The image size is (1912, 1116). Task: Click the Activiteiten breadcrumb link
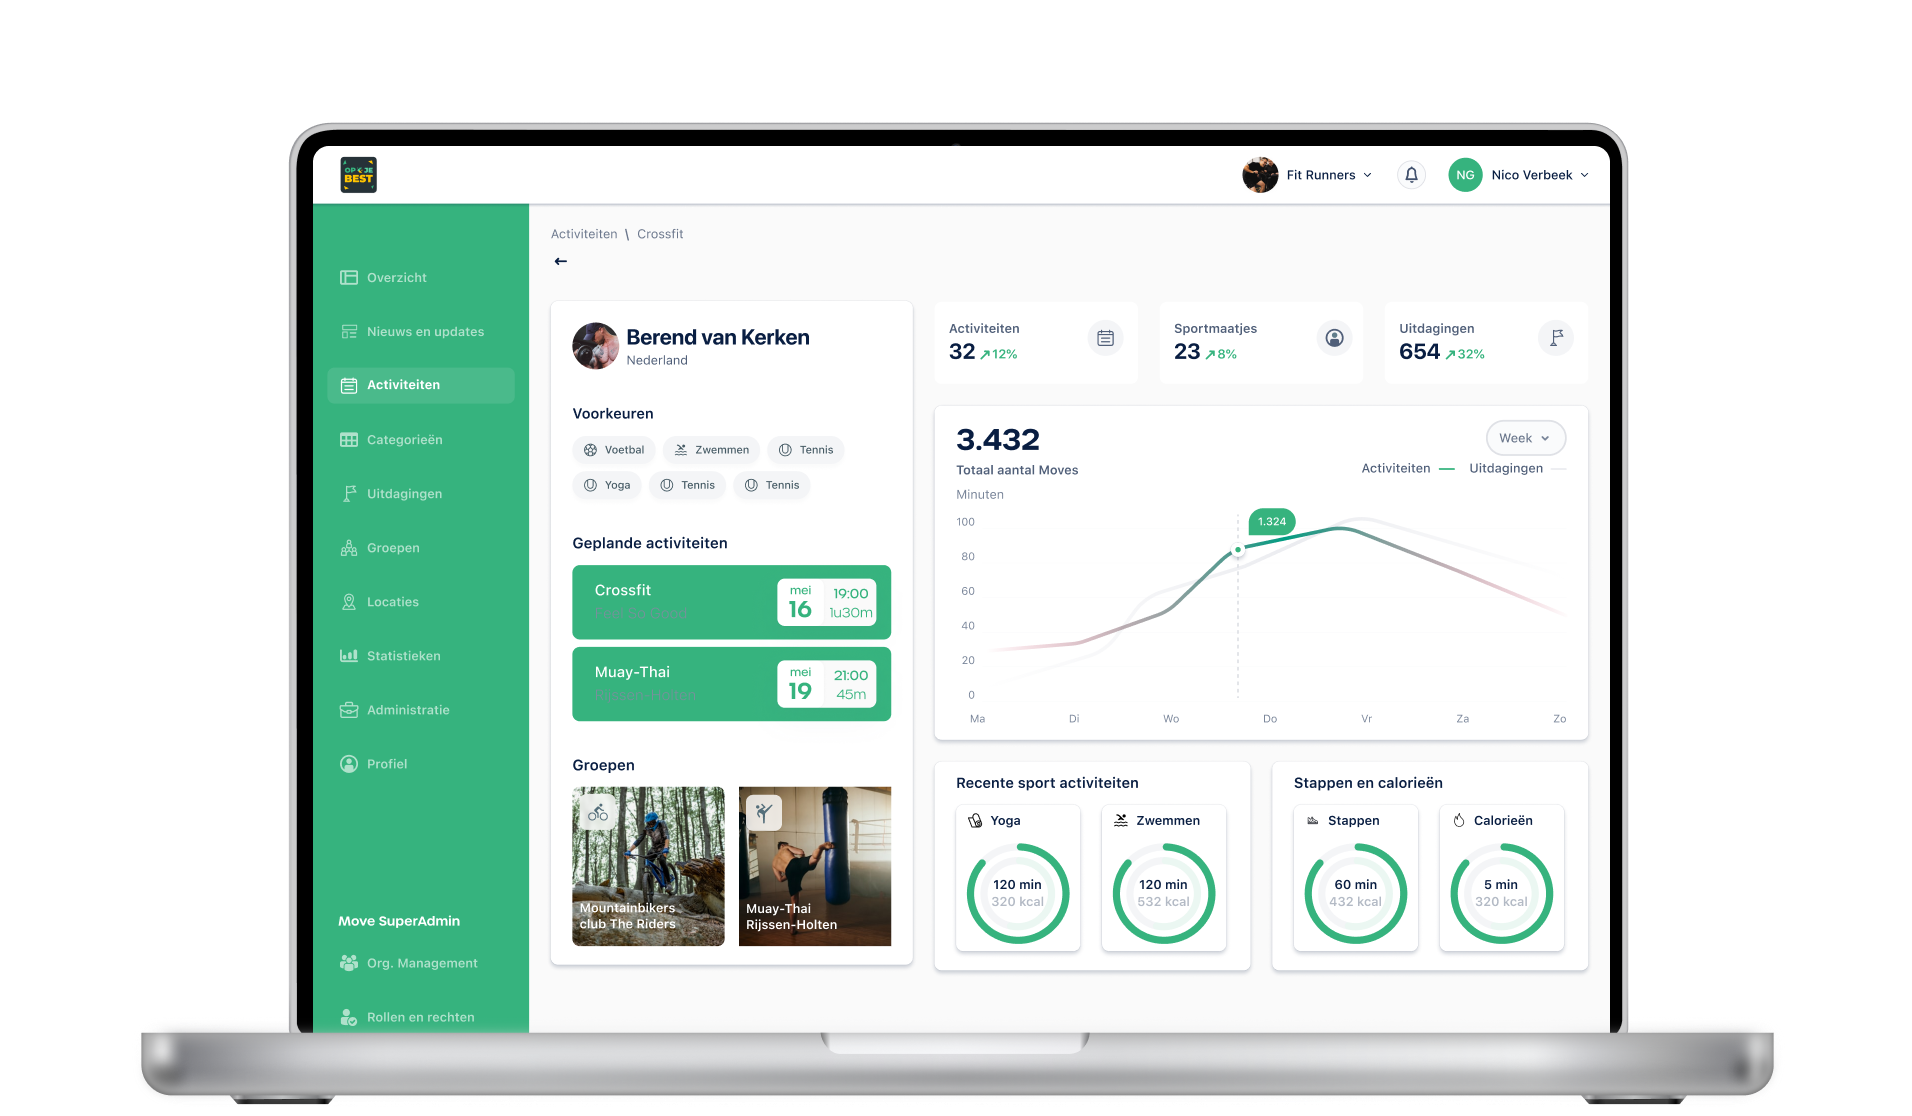tap(584, 234)
